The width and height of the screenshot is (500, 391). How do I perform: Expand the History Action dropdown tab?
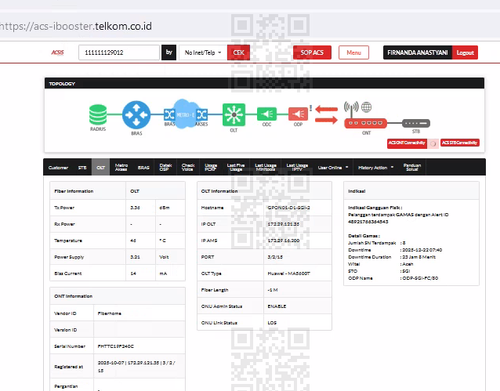coord(376,167)
